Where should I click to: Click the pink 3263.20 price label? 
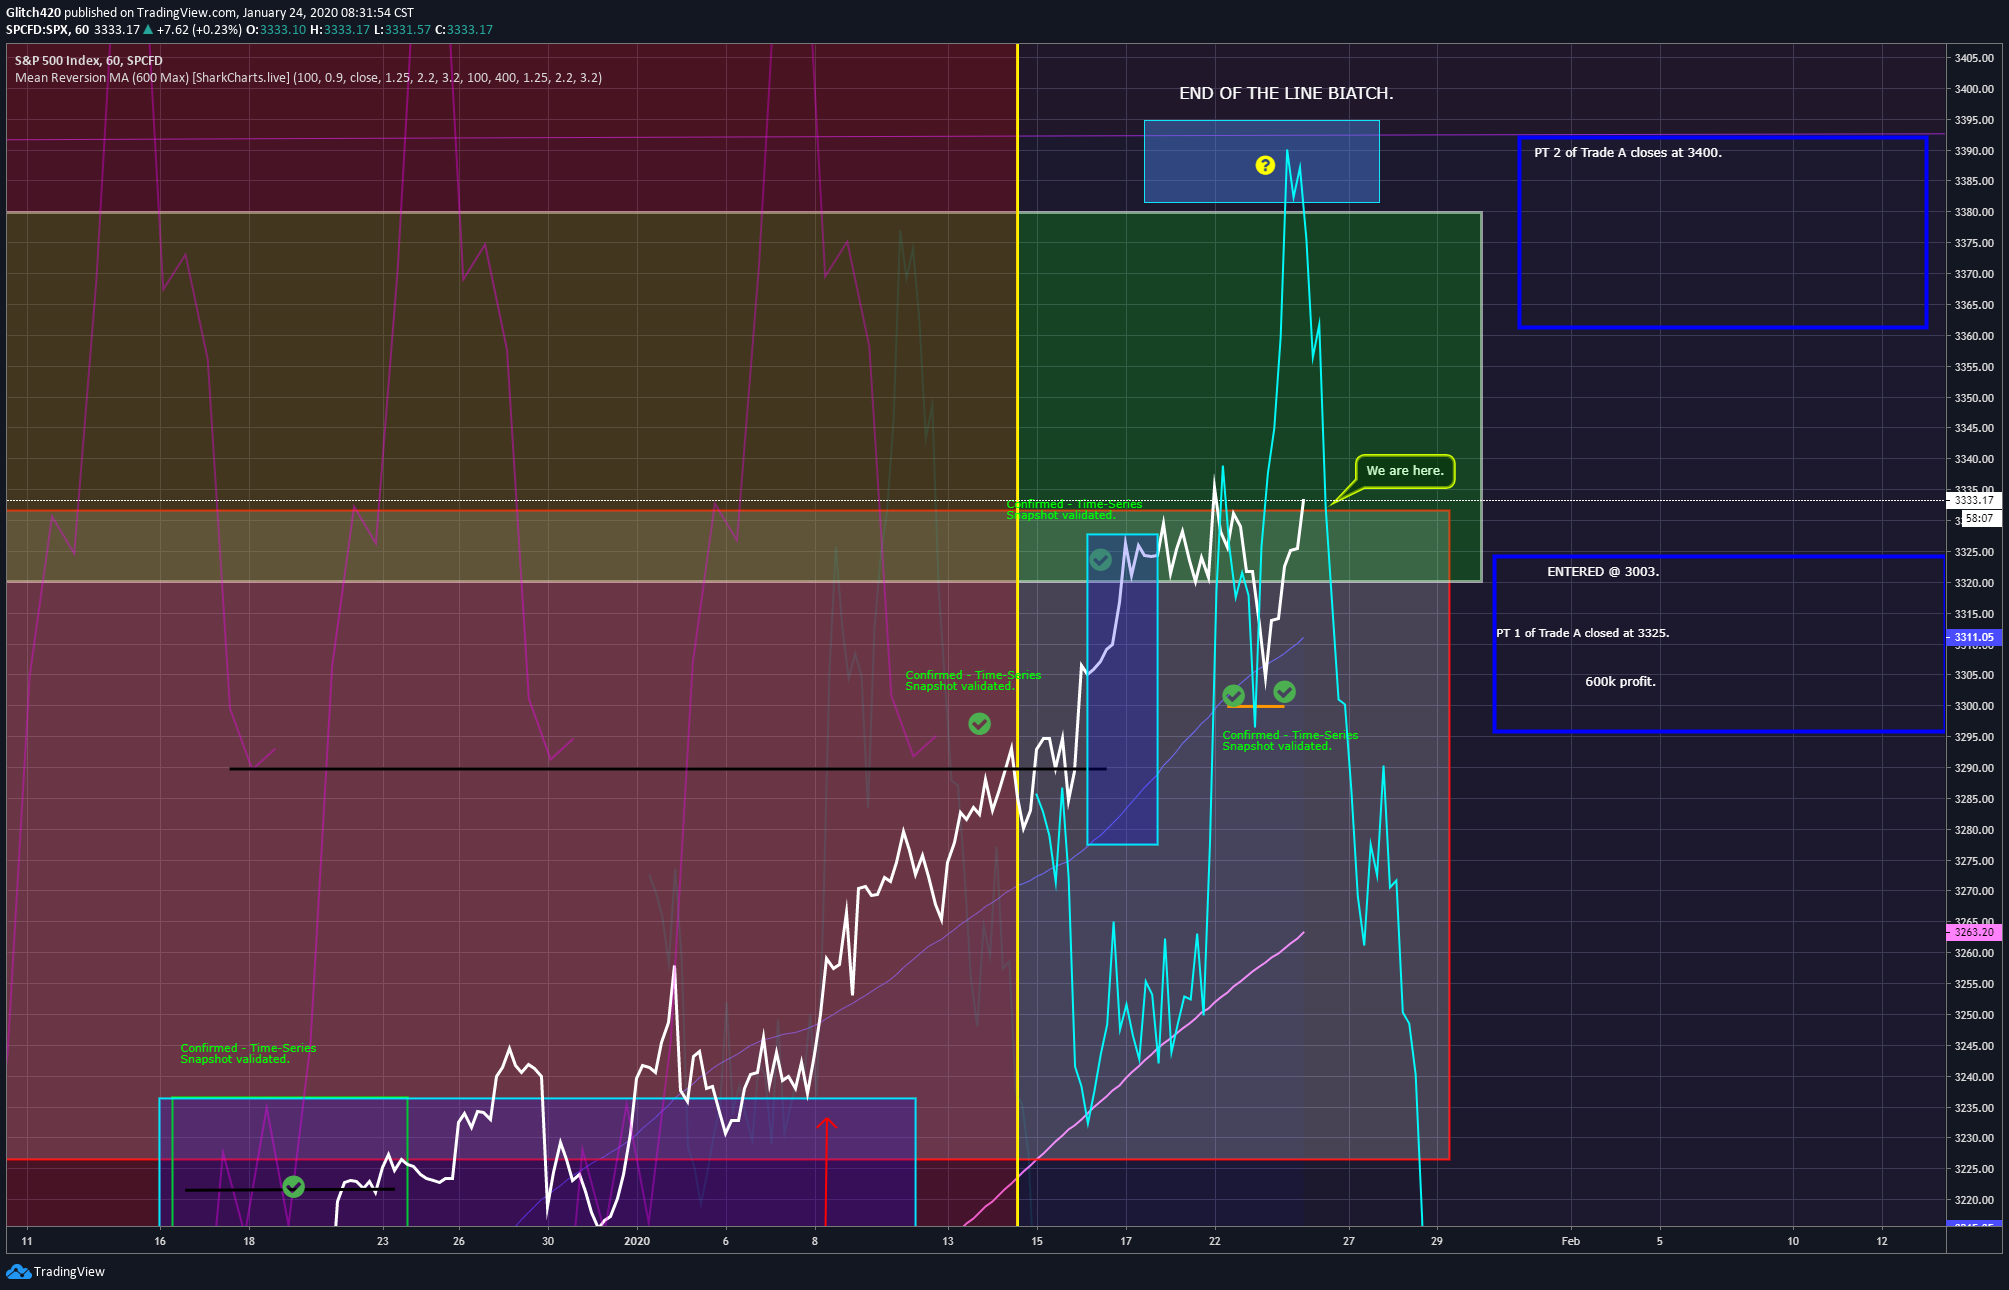coord(1974,932)
